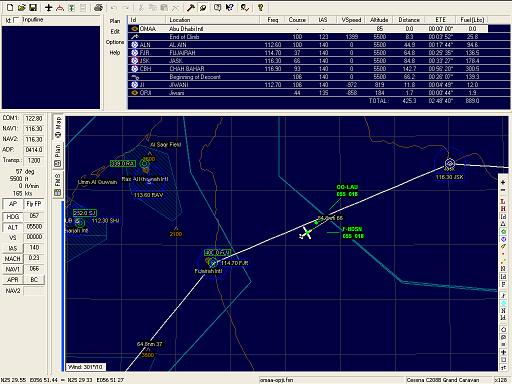512x384 pixels.
Task: Select the FJR FUJAIRAH waypoint row
Action: (308, 53)
